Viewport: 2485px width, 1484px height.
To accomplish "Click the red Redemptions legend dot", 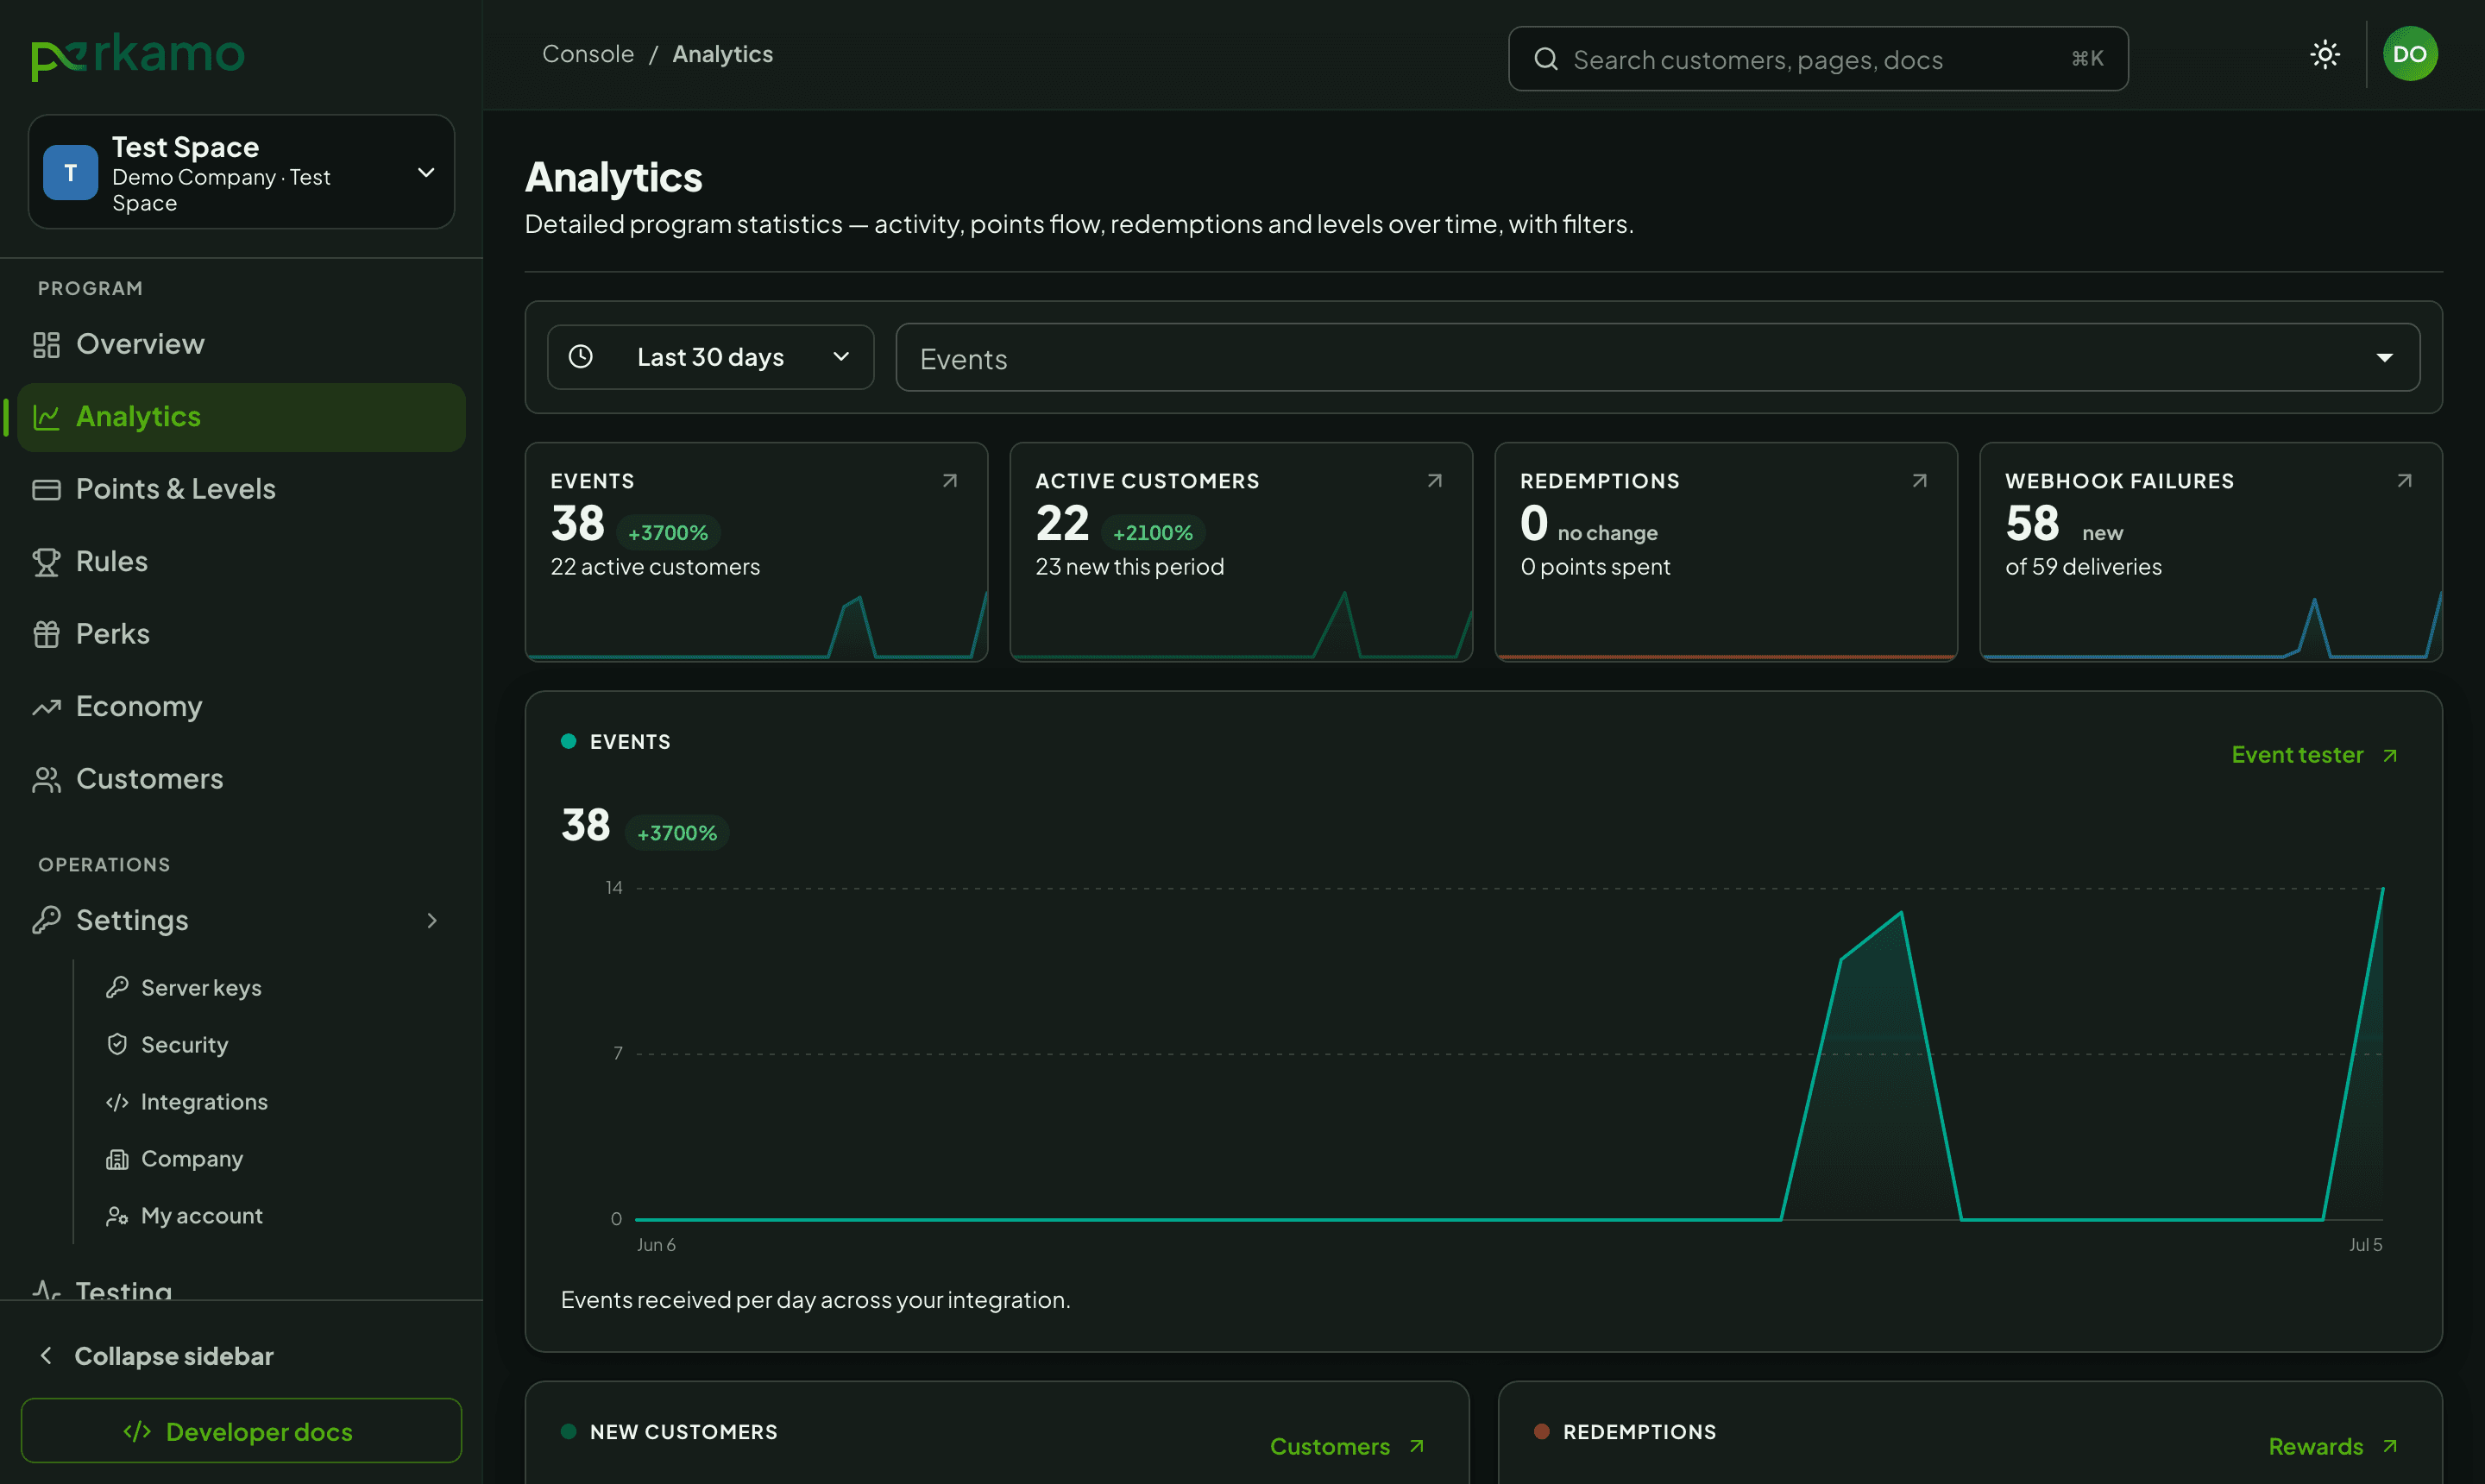I will 1542,1432.
